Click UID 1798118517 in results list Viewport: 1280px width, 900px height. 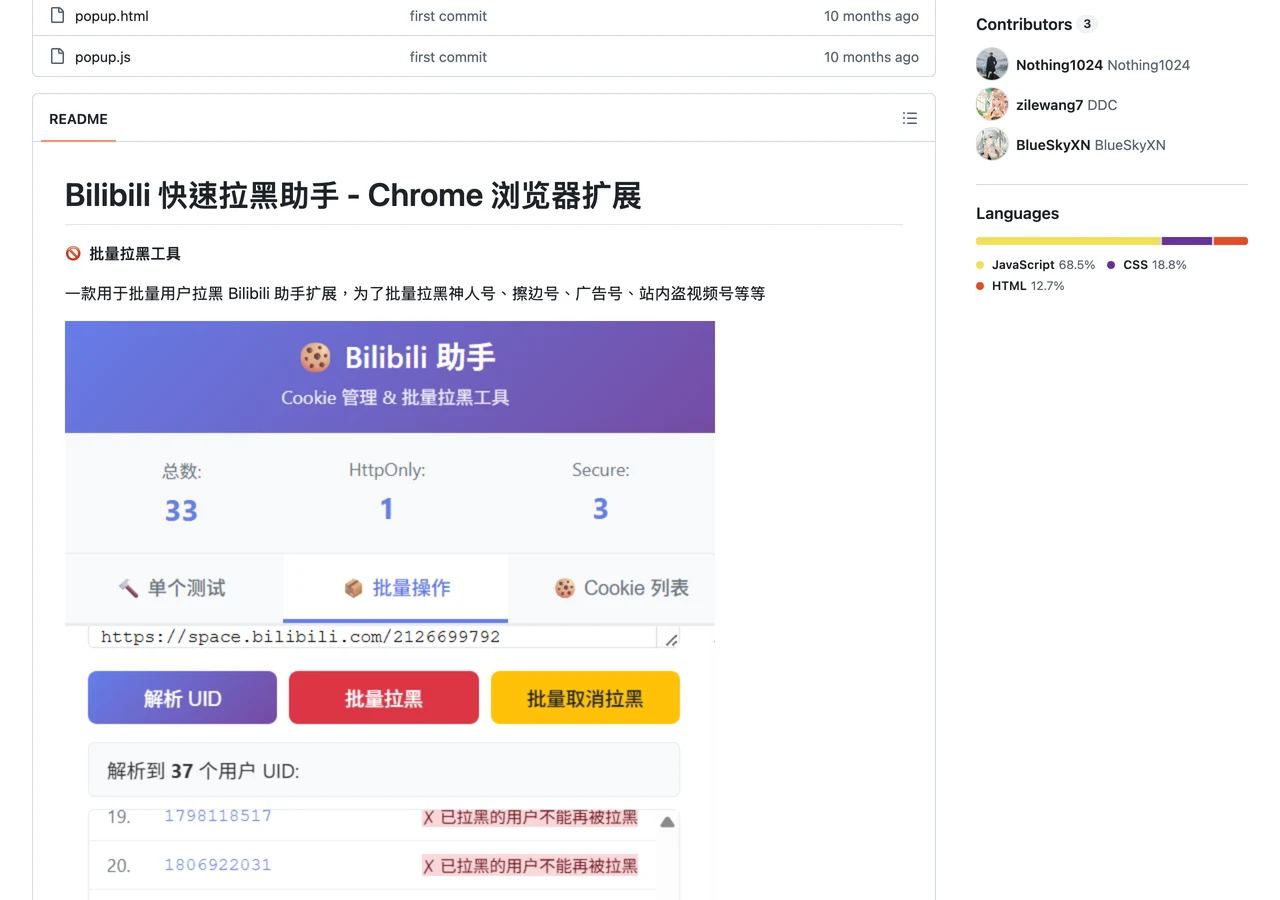pos(218,816)
